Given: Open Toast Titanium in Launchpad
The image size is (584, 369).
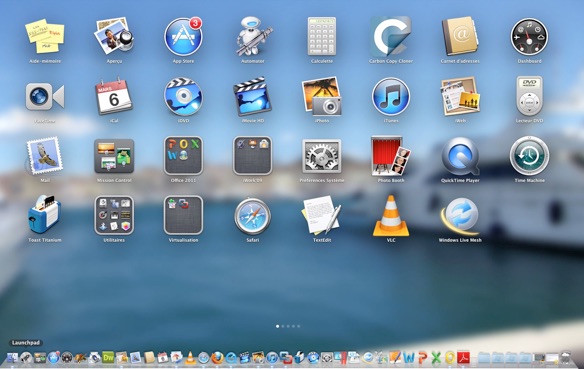Looking at the screenshot, I should tap(45, 215).
